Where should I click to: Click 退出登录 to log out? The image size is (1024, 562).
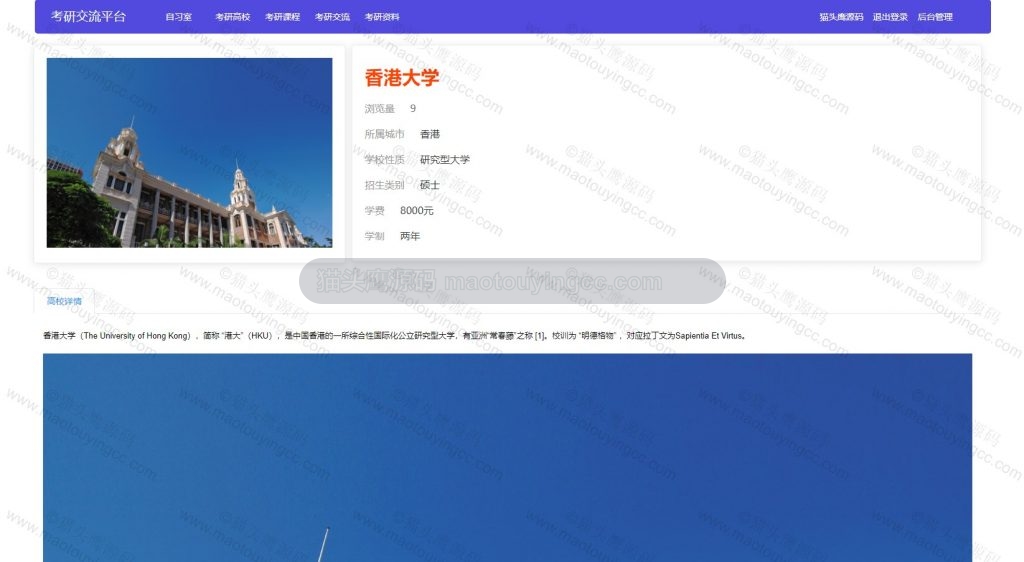click(890, 17)
